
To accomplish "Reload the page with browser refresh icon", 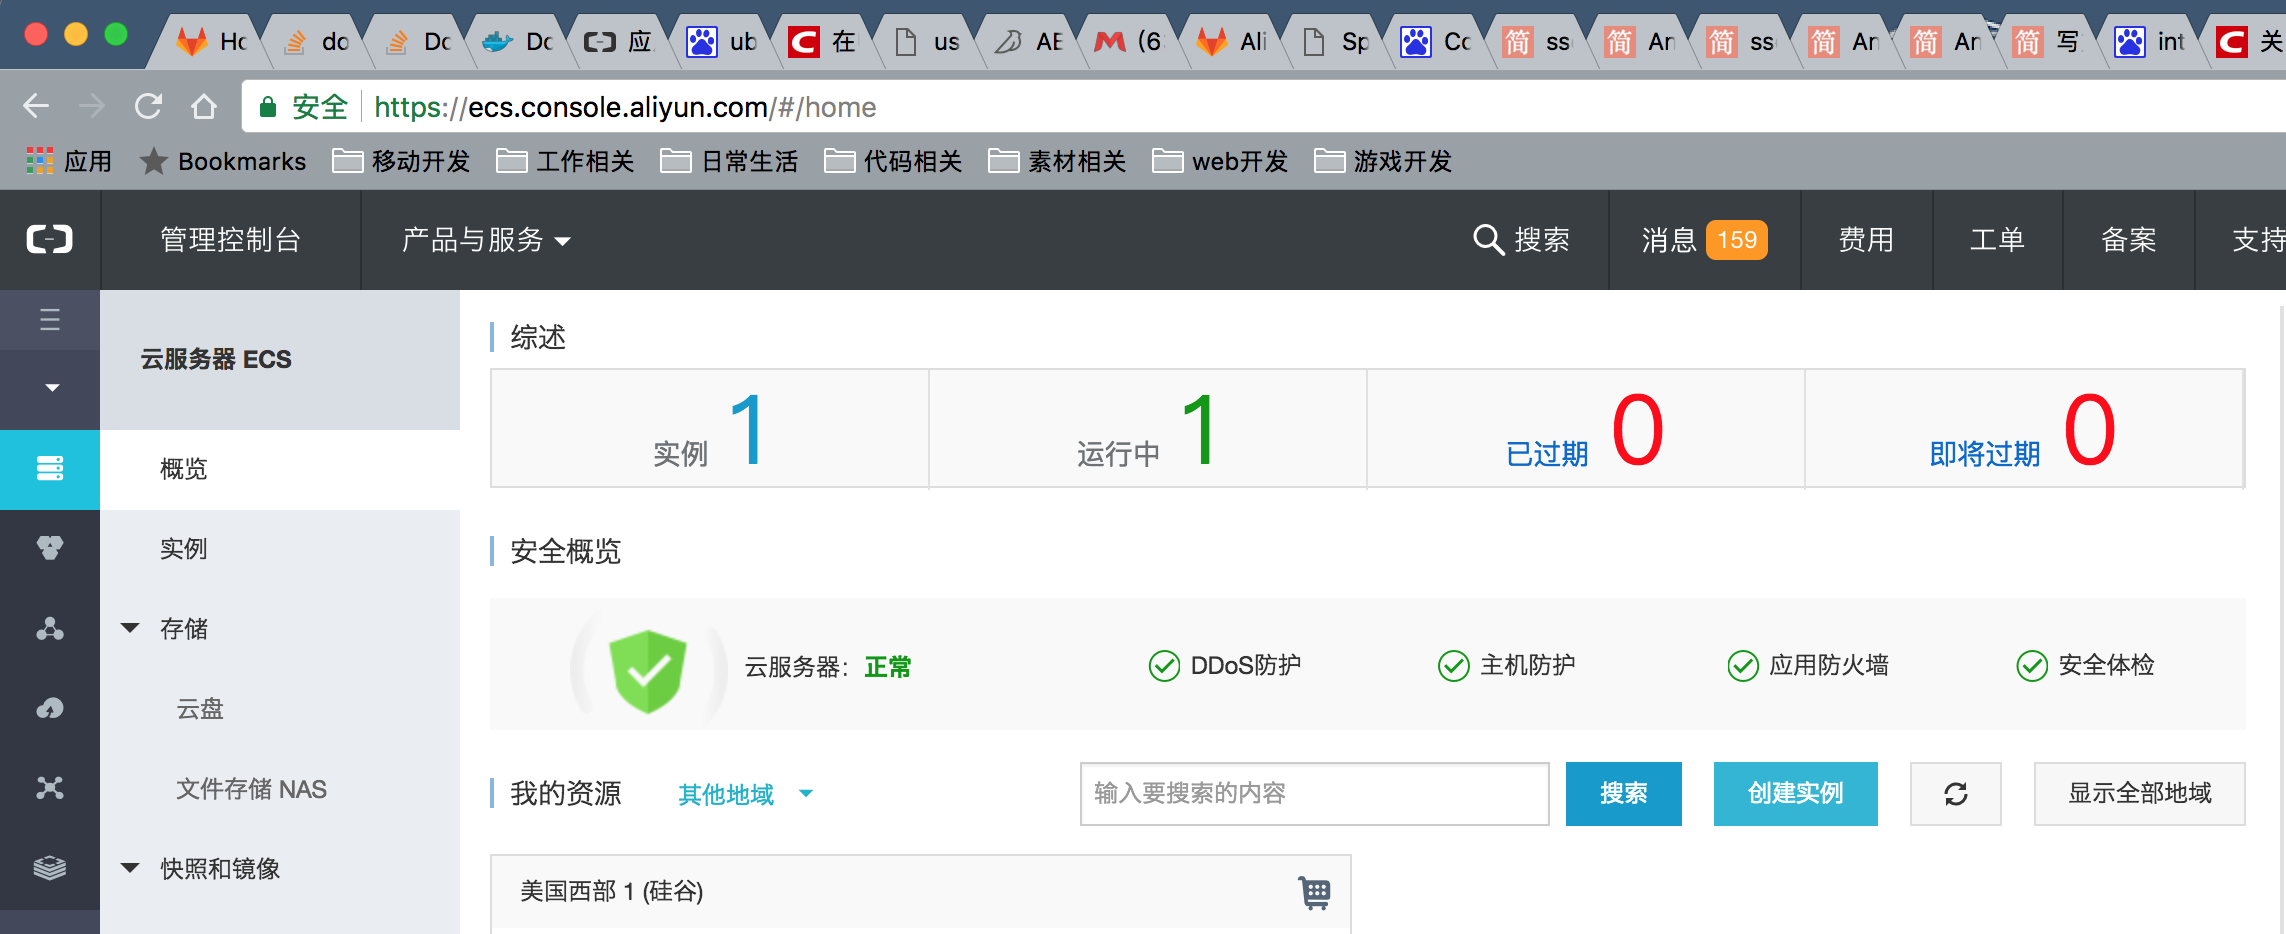I will [x=148, y=106].
